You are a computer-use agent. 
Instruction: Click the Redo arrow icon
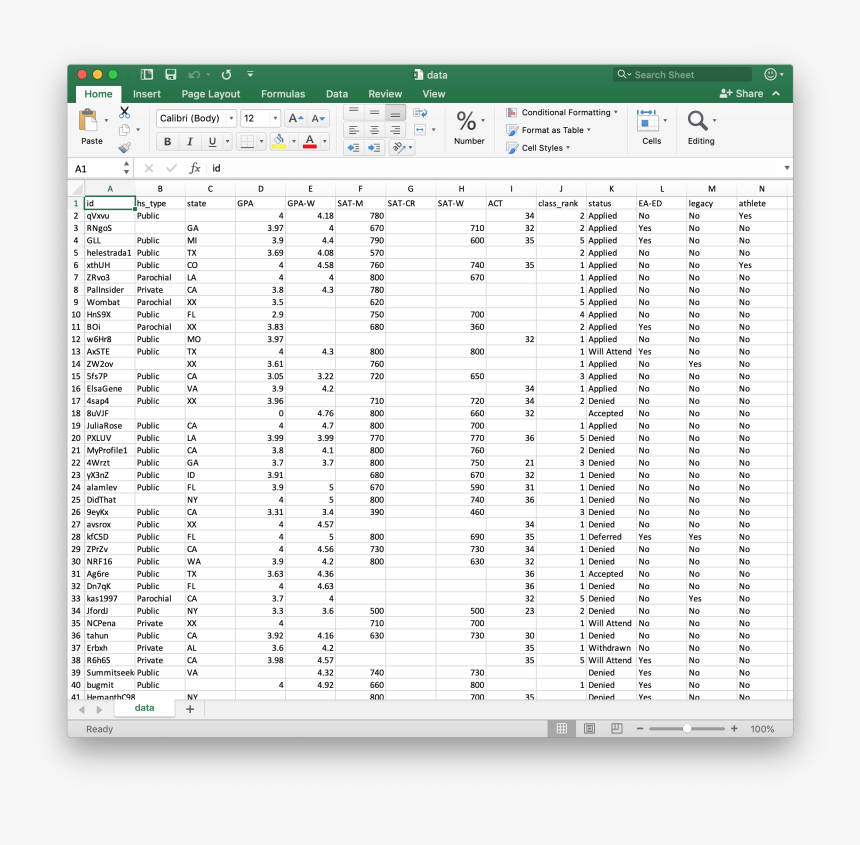point(226,75)
